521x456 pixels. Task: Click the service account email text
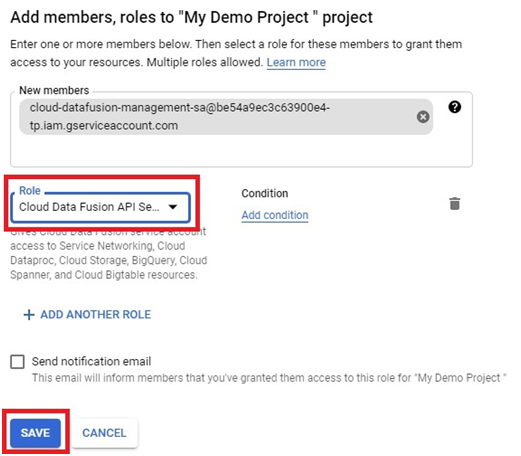(180, 117)
